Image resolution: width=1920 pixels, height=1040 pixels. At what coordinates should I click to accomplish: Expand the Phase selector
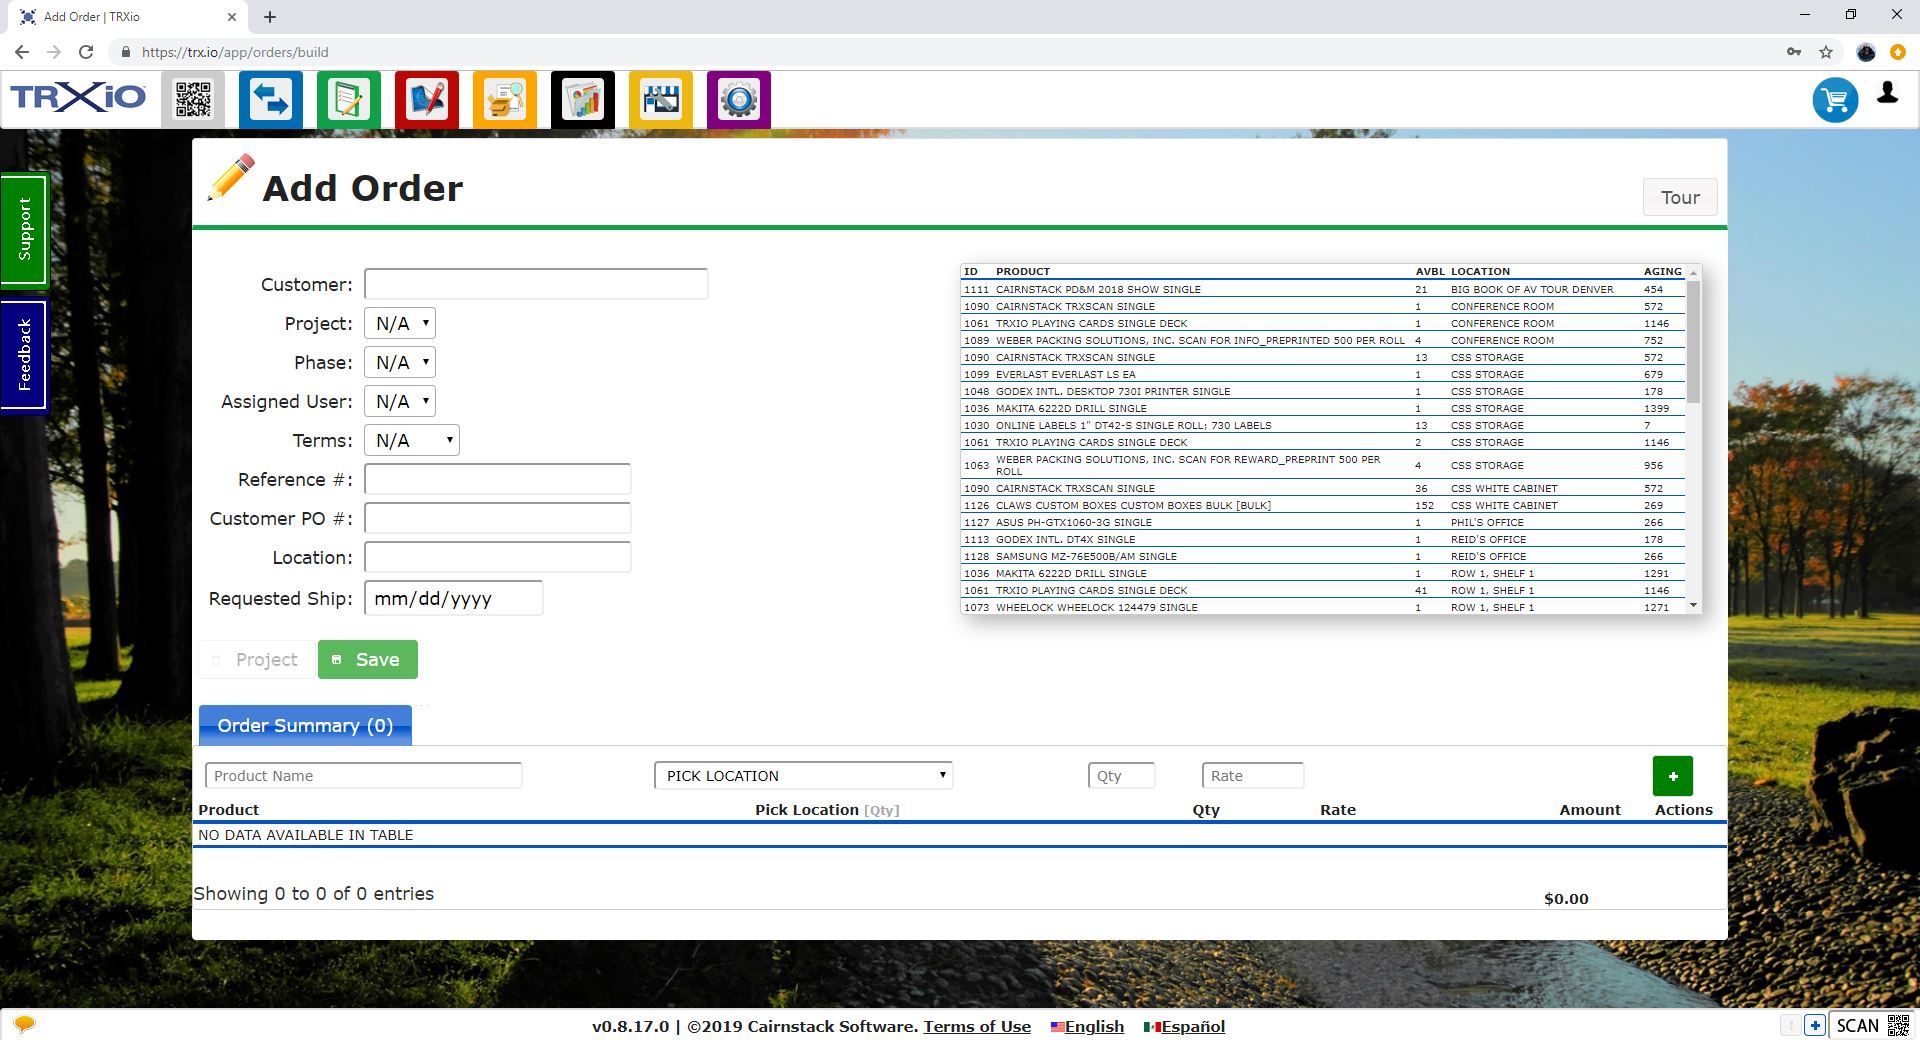pyautogui.click(x=400, y=362)
